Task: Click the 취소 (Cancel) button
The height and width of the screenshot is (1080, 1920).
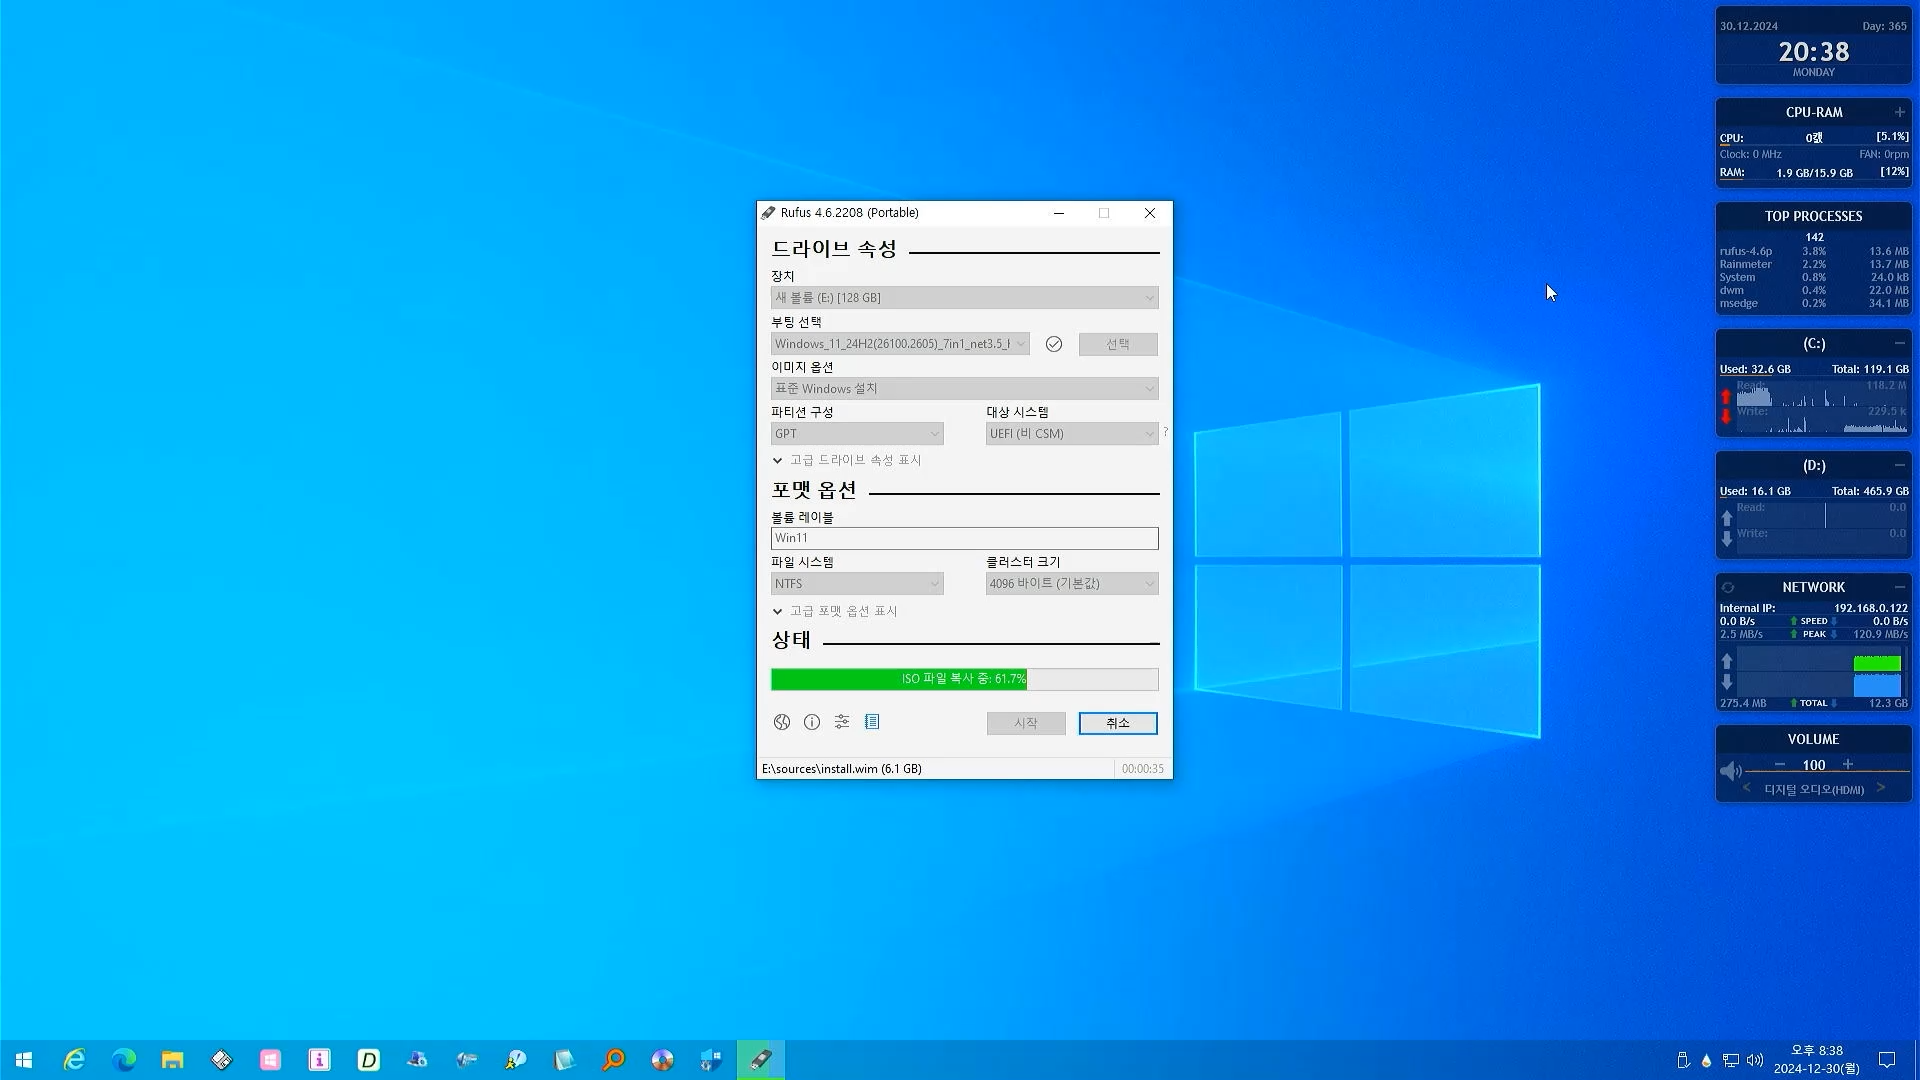Action: 1118,723
